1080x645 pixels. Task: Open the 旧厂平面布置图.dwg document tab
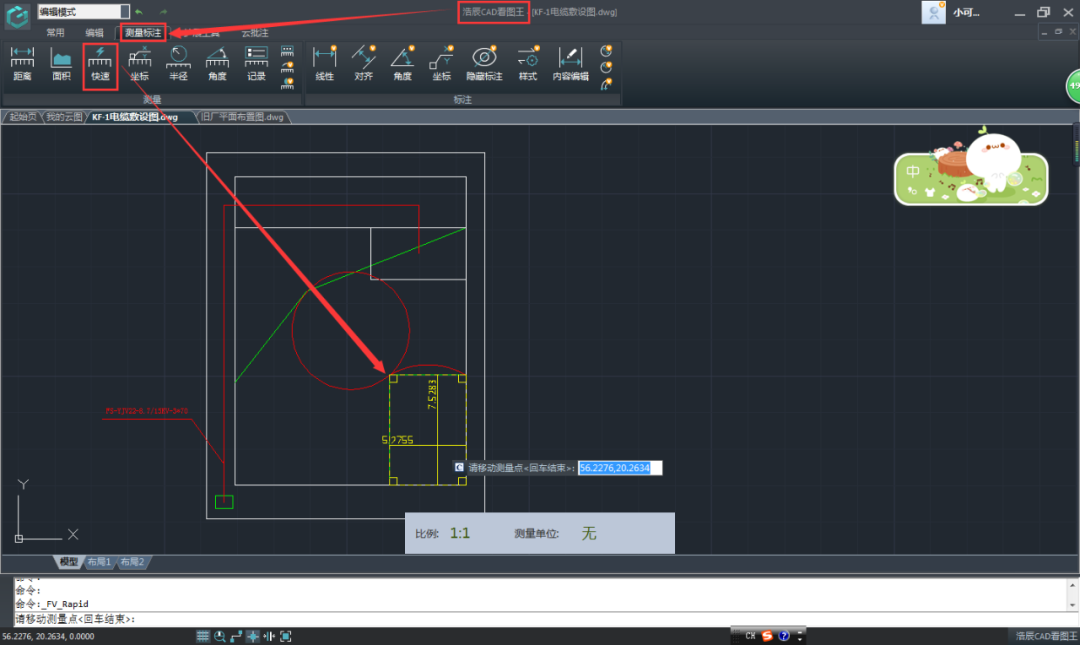[x=242, y=116]
